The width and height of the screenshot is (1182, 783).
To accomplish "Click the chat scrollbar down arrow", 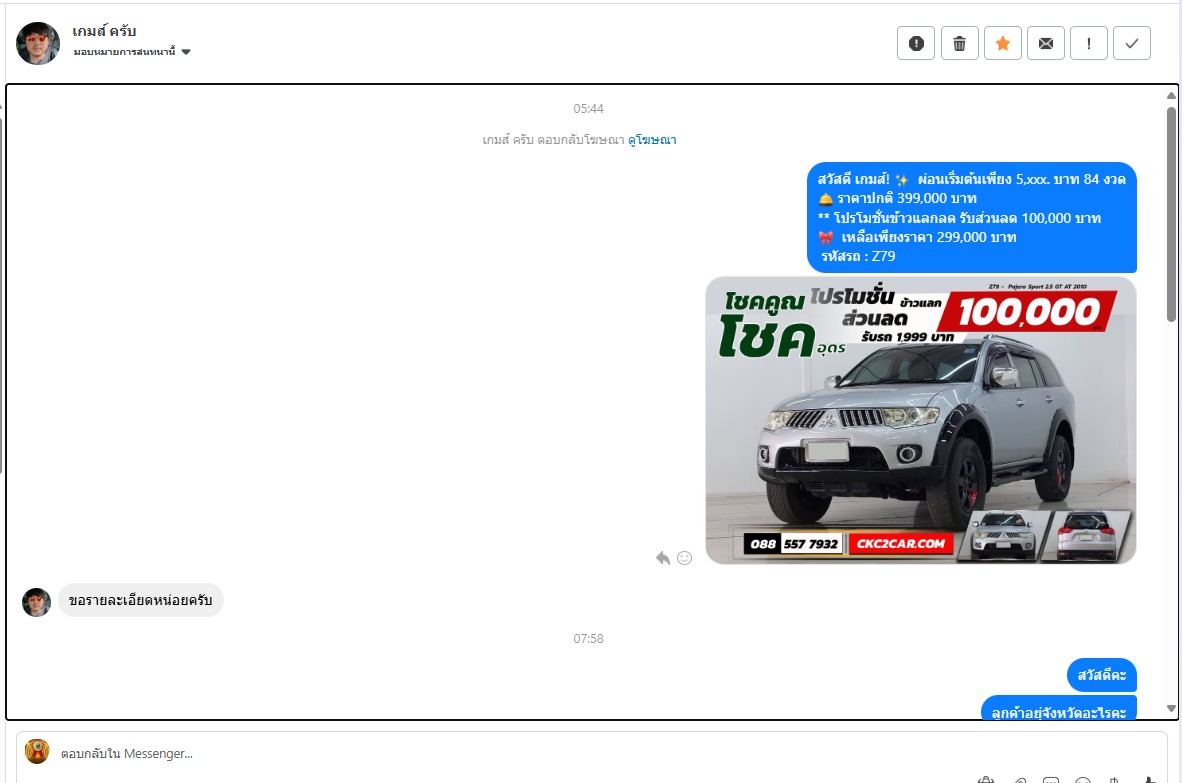I will pyautogui.click(x=1171, y=708).
